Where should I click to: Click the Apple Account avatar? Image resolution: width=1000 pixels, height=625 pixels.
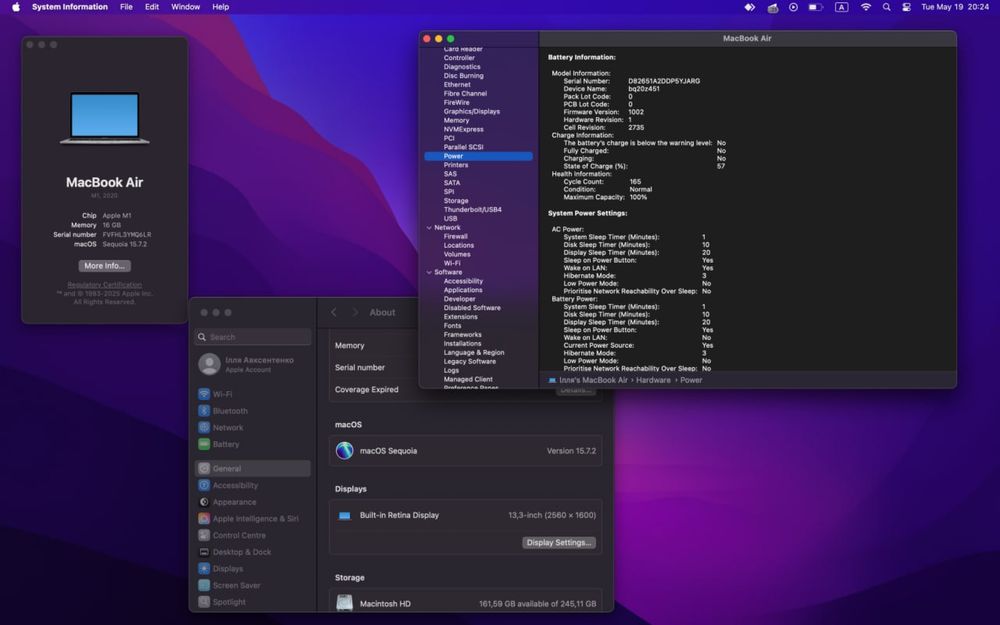tap(209, 364)
